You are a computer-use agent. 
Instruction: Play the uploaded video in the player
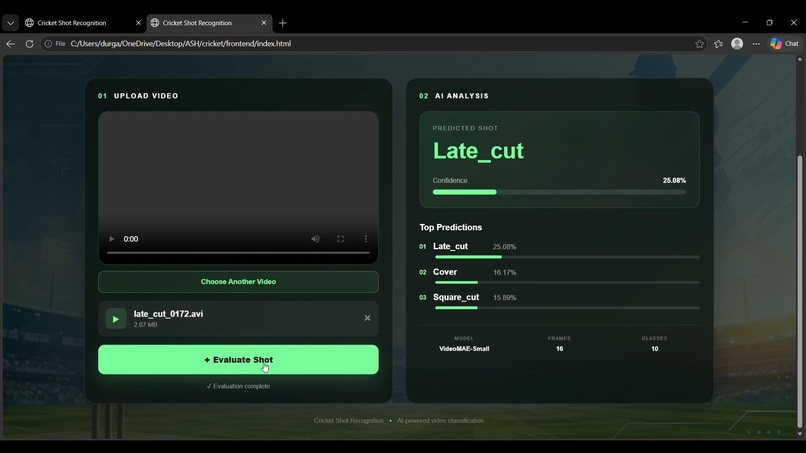112,239
